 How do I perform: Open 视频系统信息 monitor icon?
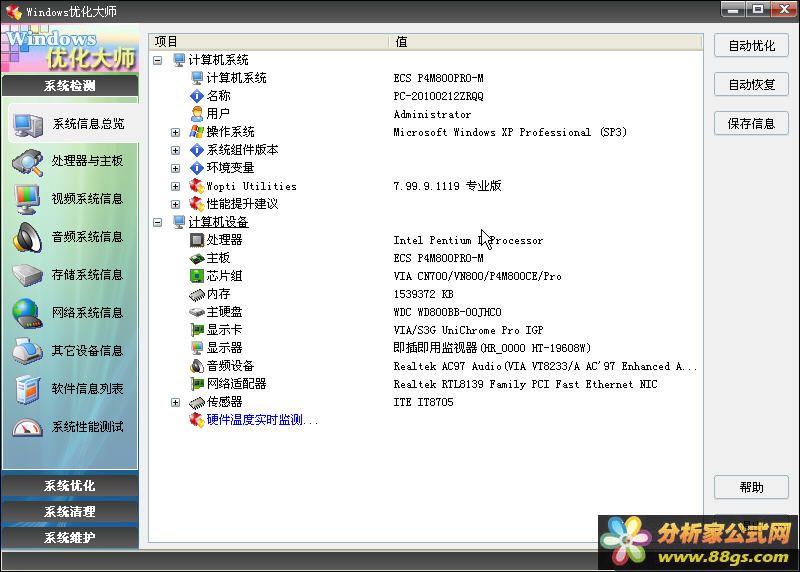pyautogui.click(x=27, y=200)
